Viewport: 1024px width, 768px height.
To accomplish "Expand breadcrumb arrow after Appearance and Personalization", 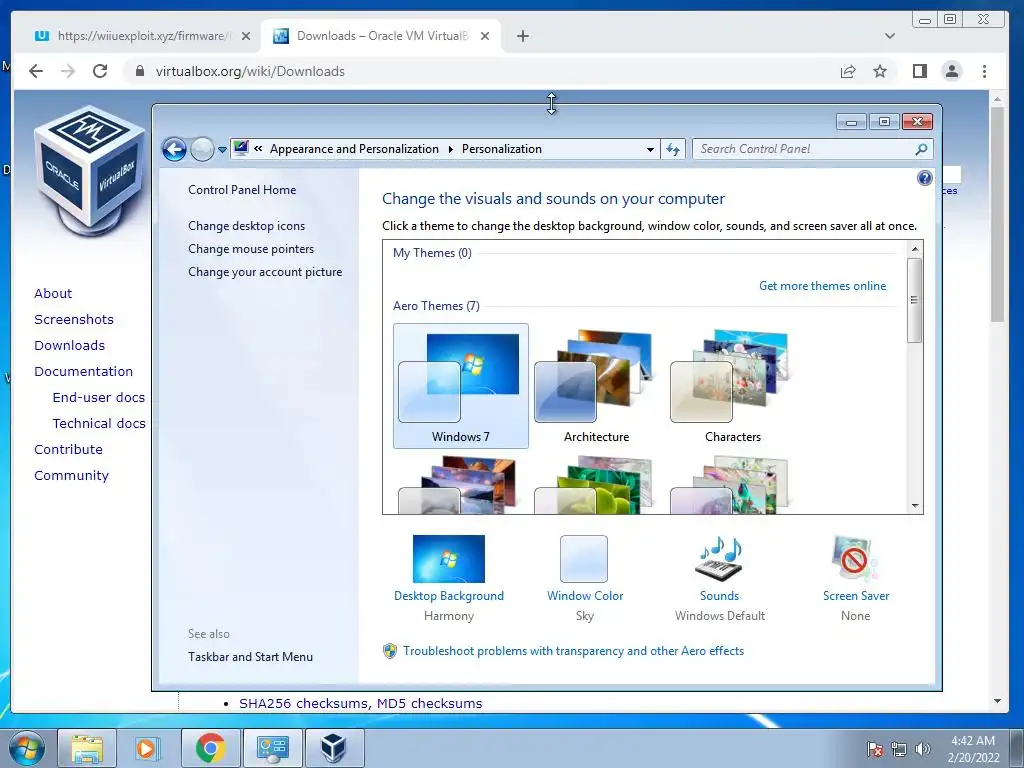I will click(451, 150).
